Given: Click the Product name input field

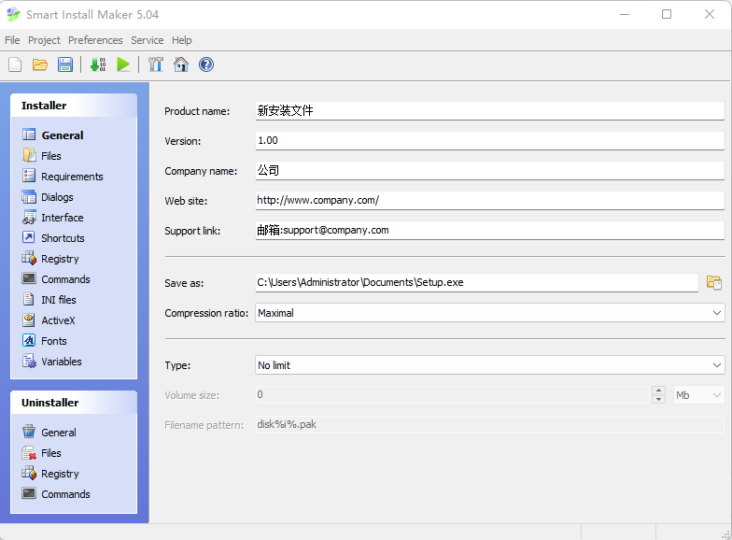Looking at the screenshot, I should coord(488,111).
